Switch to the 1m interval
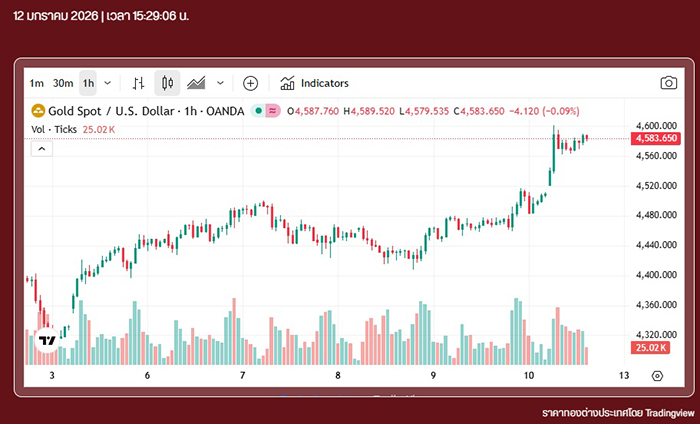700x424 pixels. (x=36, y=83)
